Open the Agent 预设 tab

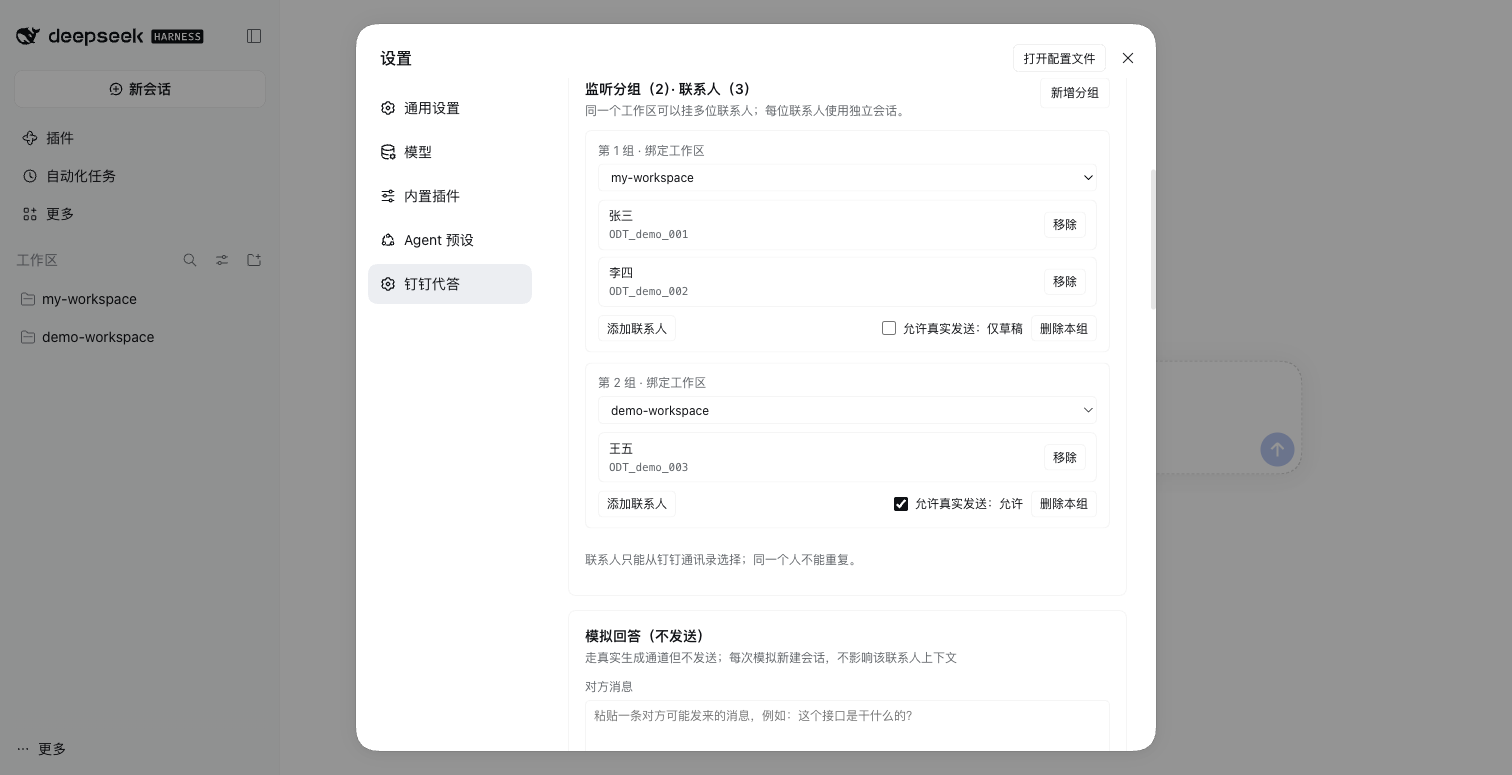450,240
